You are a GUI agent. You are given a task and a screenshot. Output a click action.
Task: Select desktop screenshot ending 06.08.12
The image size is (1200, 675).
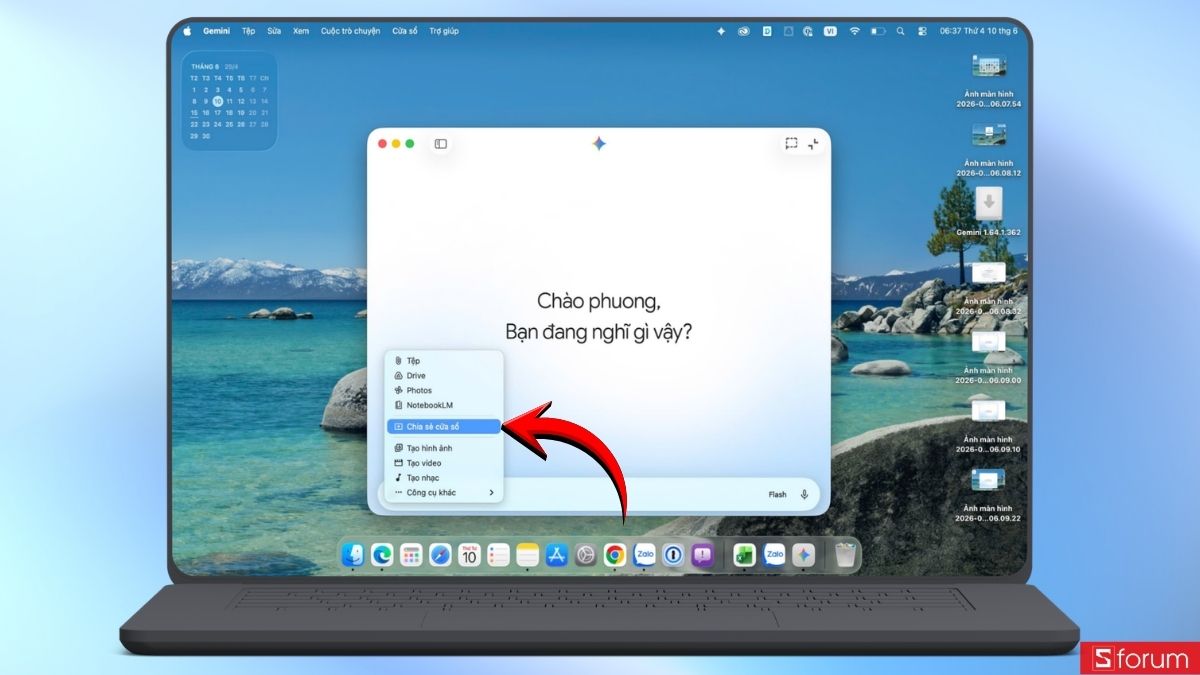point(988,150)
